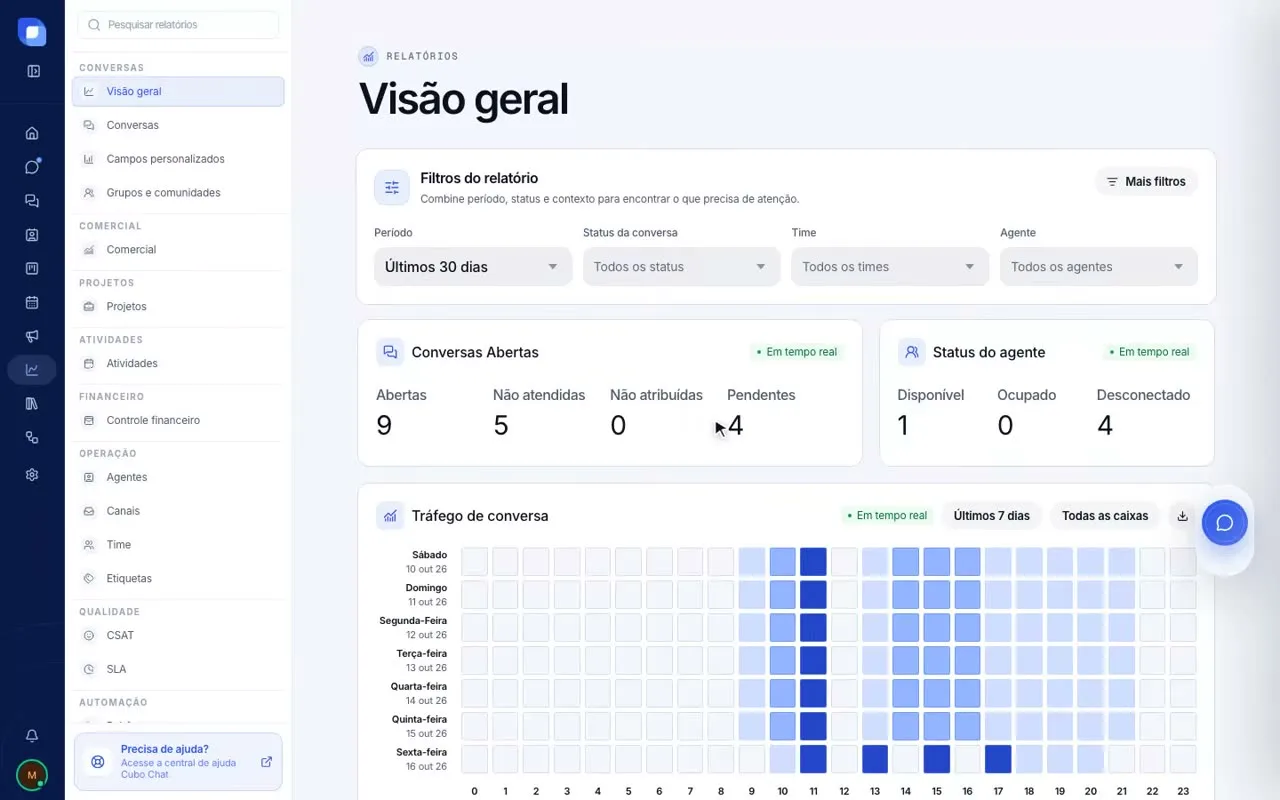This screenshot has width=1280, height=800.
Task: Click Sexta-feira hour 13 dark heatmap cell
Action: tap(875, 759)
